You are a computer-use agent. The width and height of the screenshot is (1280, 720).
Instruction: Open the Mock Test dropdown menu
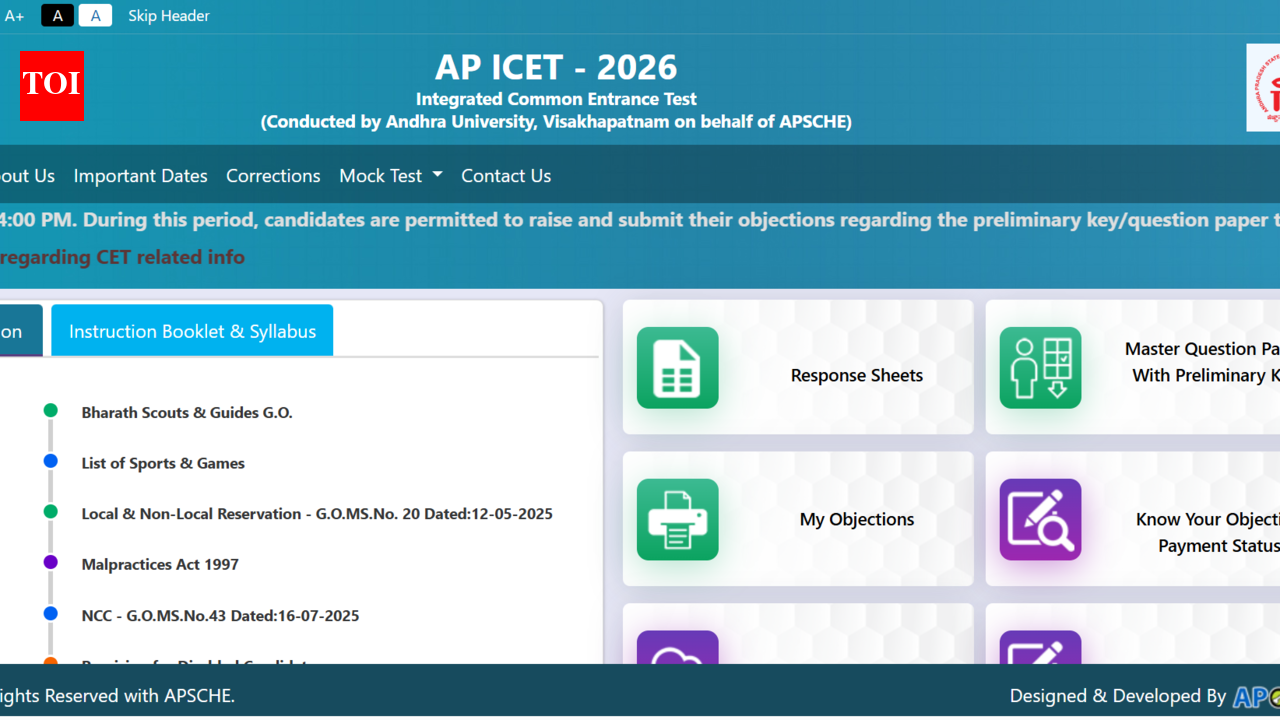391,175
